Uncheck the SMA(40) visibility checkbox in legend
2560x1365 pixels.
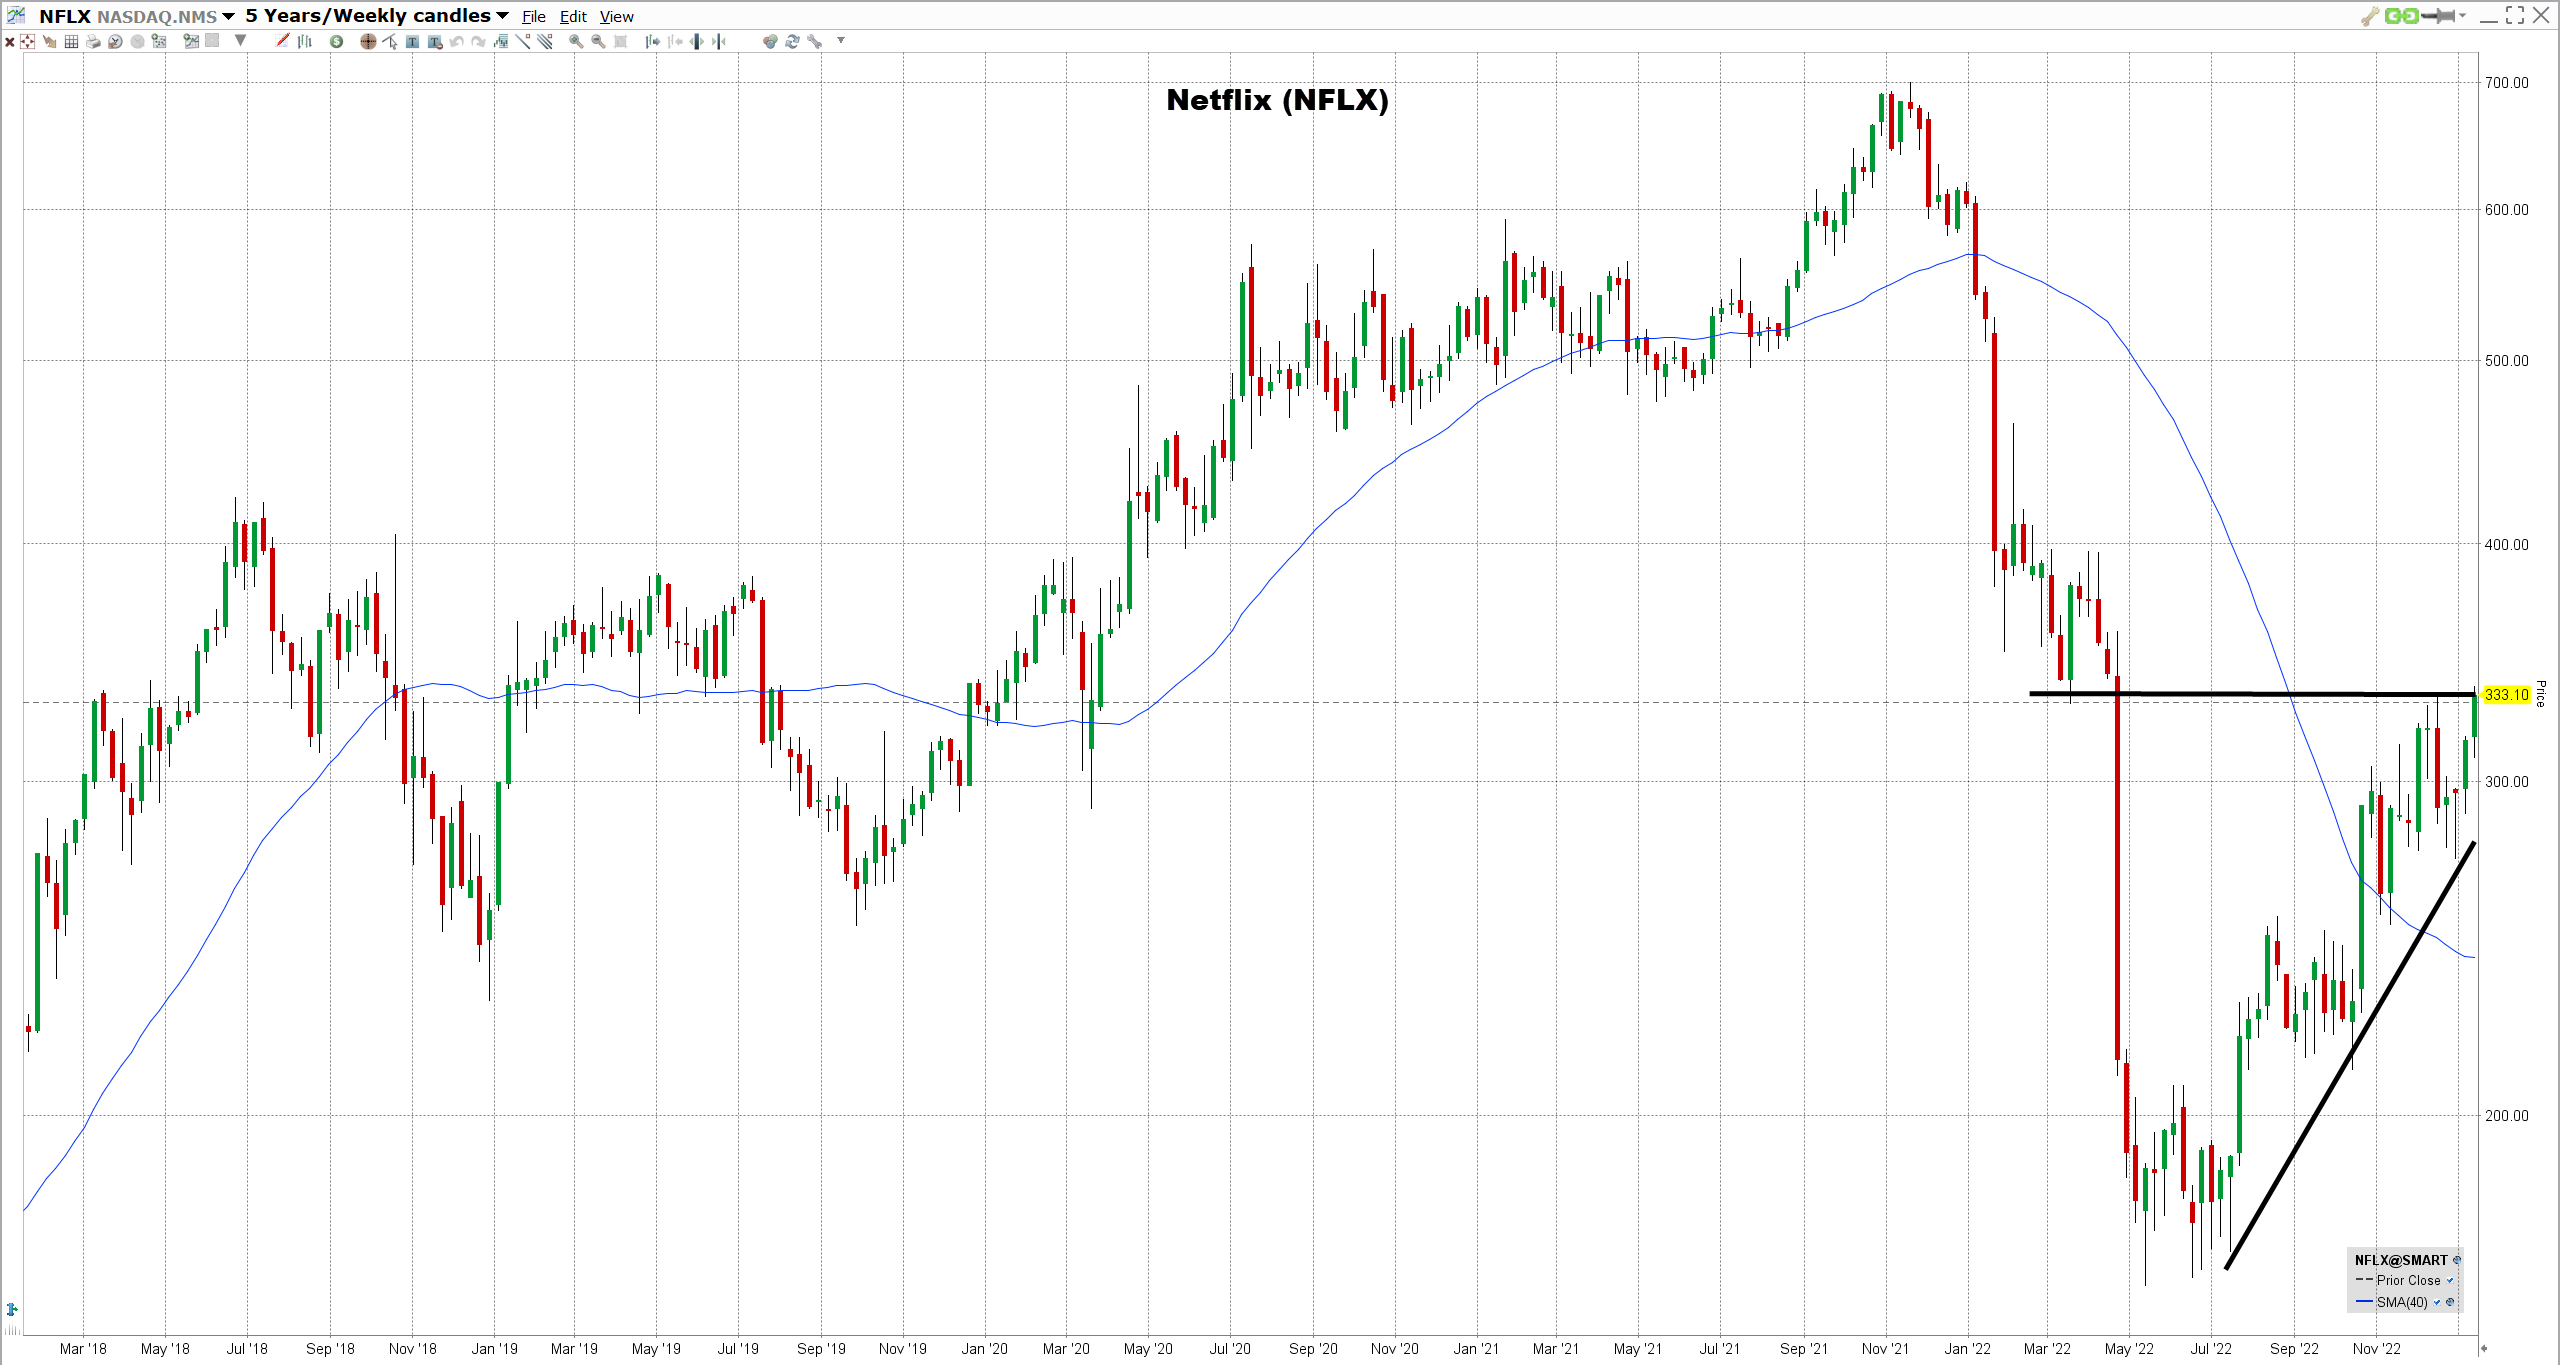pos(2437,1302)
